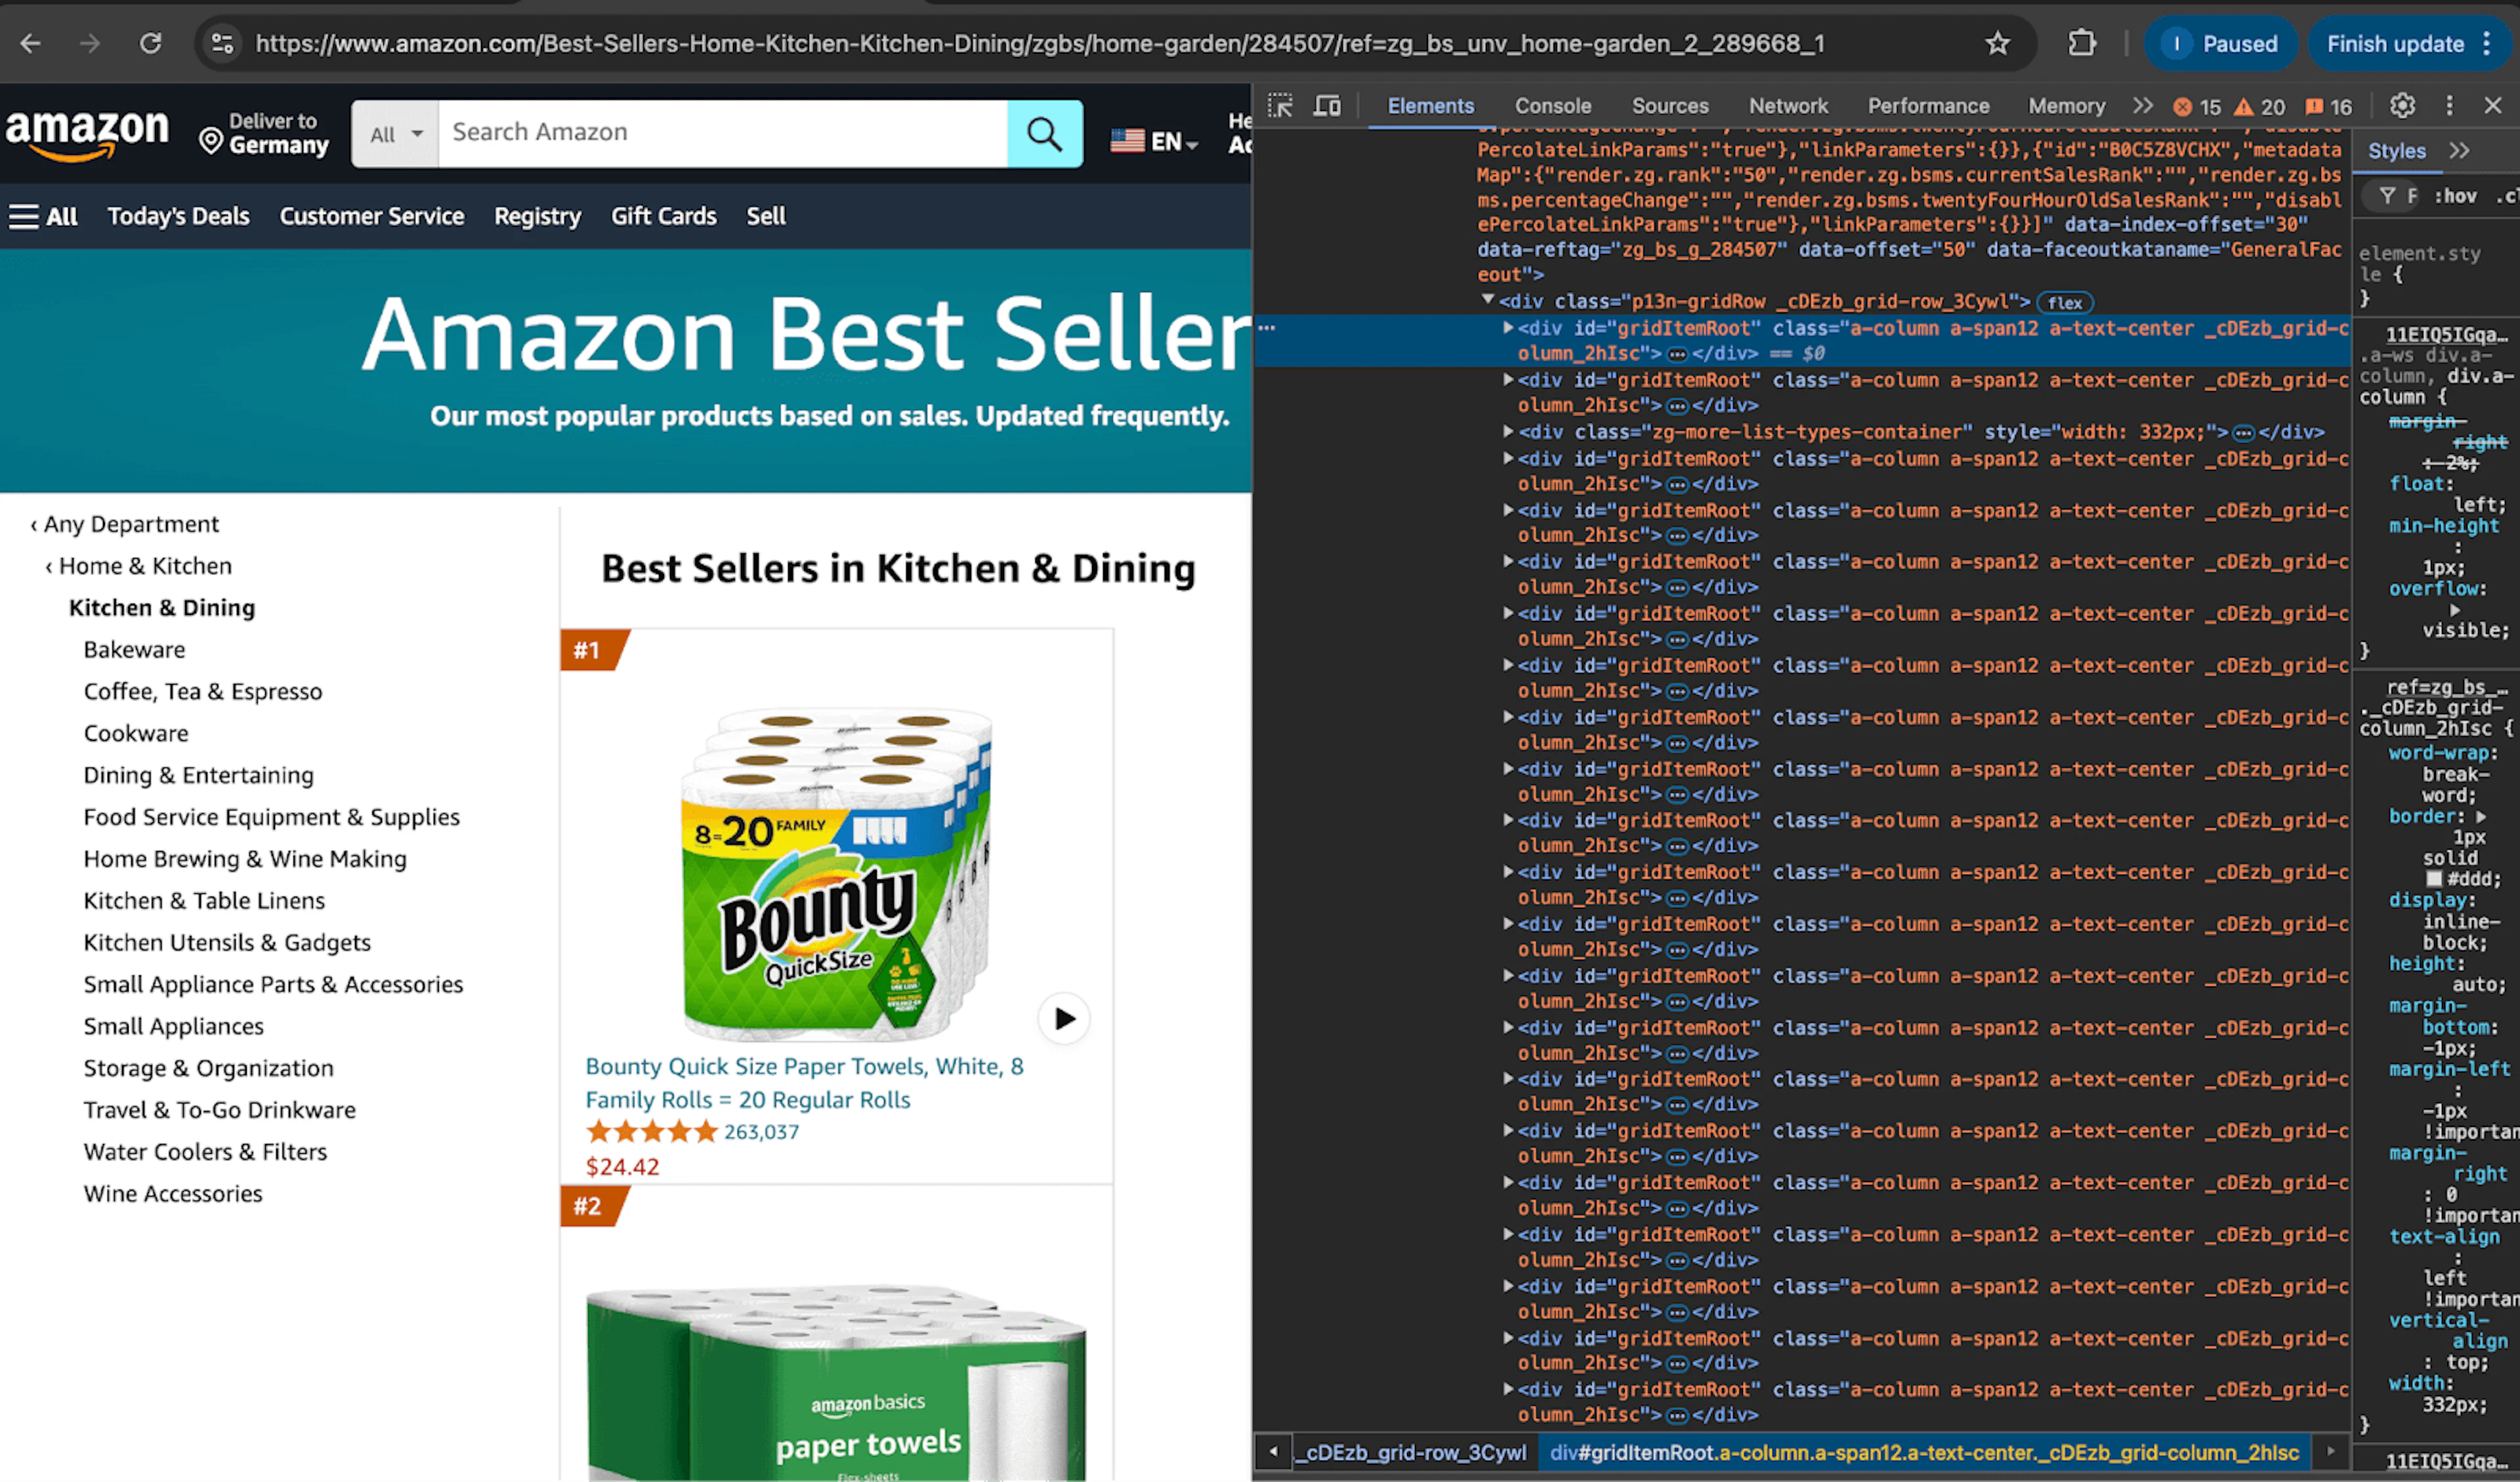Screen dimensions: 2520x1482
Task: Click the orange issues count 16
Action: point(2329,106)
